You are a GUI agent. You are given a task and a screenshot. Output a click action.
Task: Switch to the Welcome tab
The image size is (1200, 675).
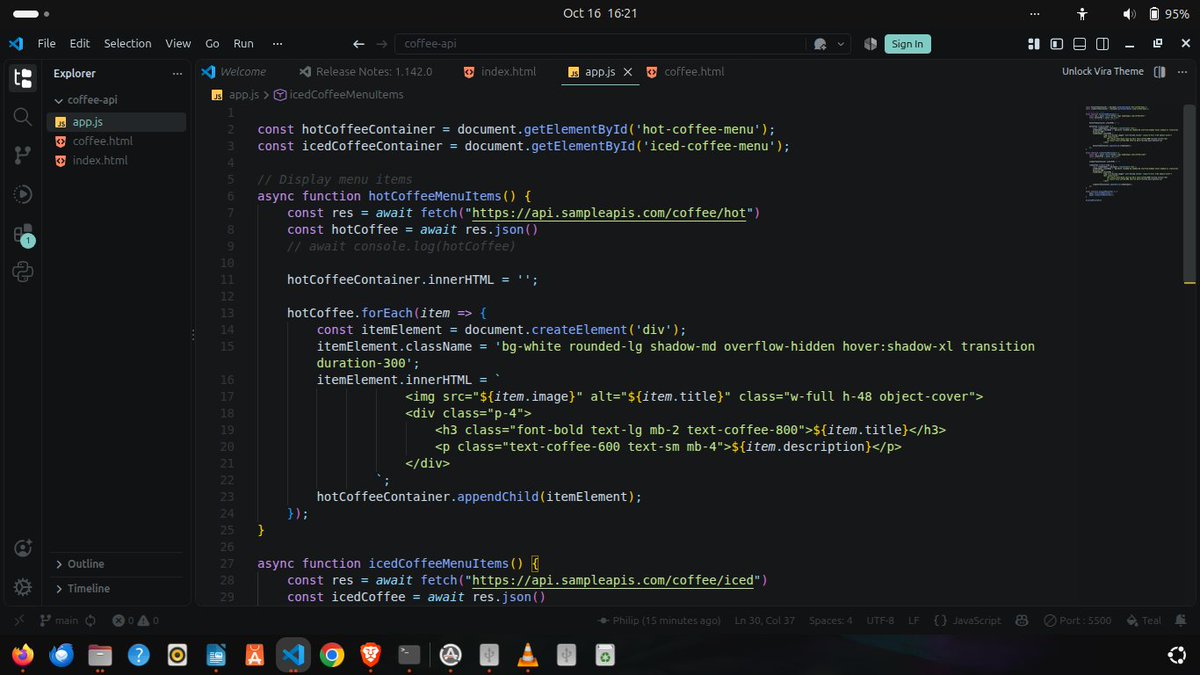tap(234, 72)
